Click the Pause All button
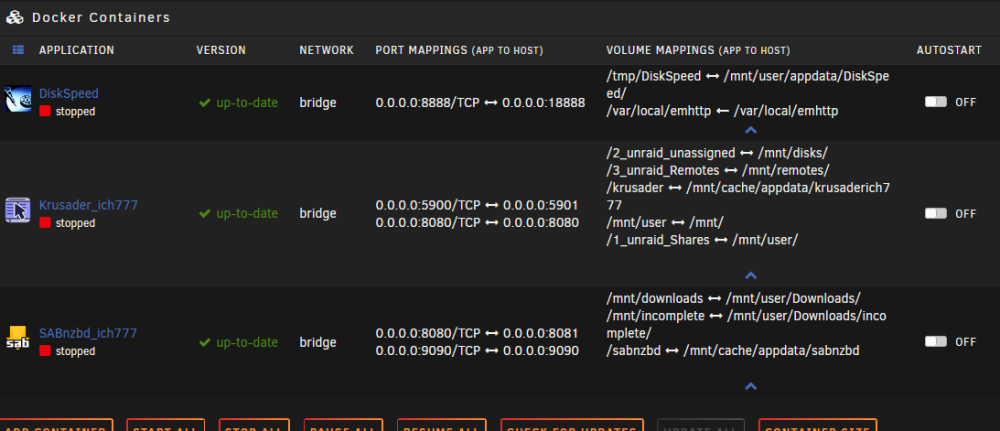 343,425
